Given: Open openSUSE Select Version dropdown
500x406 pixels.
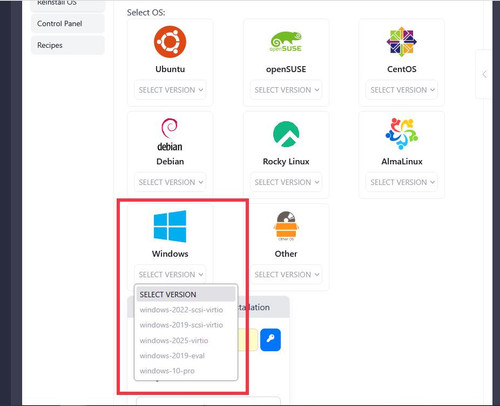Looking at the screenshot, I should coord(286,90).
